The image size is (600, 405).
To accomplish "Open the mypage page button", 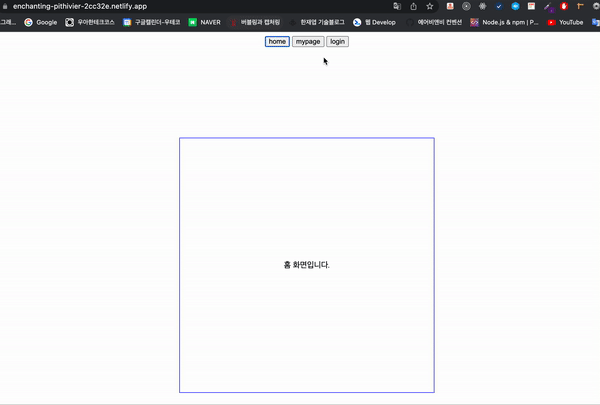I will click(x=308, y=41).
